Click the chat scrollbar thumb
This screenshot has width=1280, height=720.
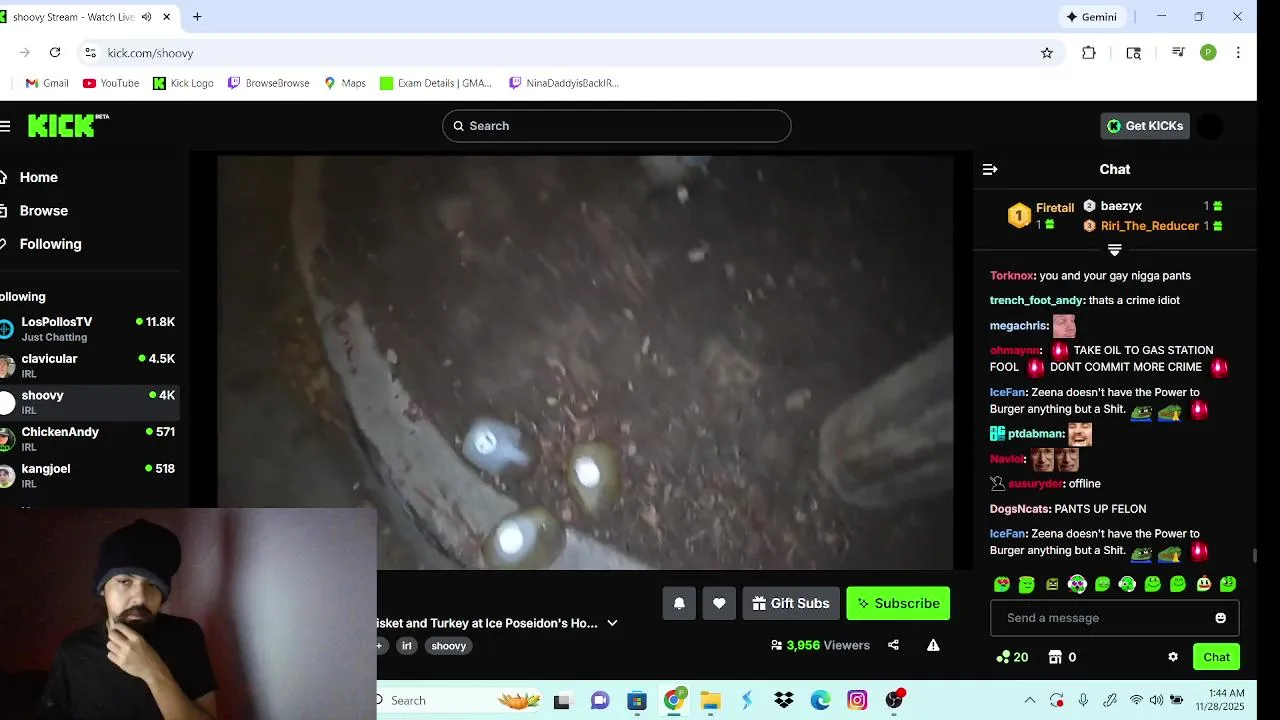1254,555
